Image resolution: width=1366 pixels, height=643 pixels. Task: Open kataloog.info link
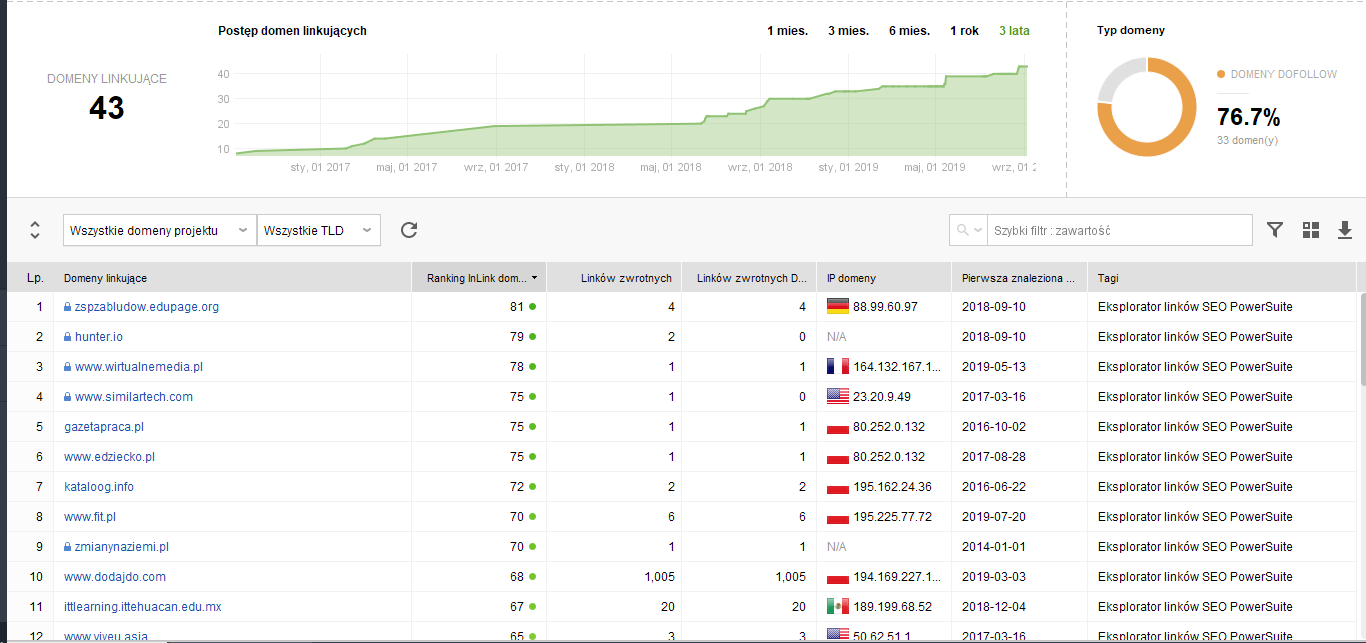pyautogui.click(x=99, y=487)
